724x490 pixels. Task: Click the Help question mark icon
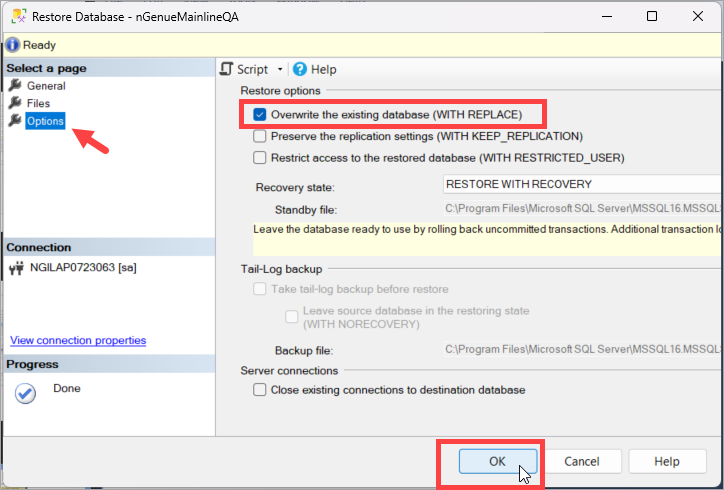[x=300, y=69]
